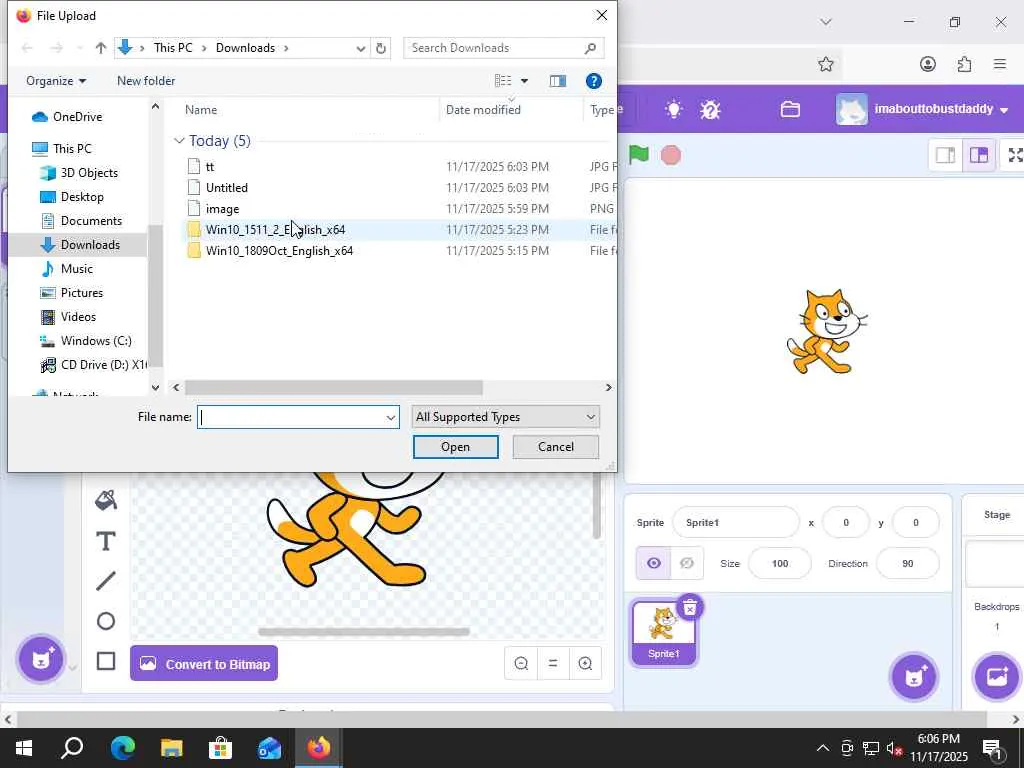Select the Line tool
This screenshot has height=768, width=1024.
click(x=106, y=581)
